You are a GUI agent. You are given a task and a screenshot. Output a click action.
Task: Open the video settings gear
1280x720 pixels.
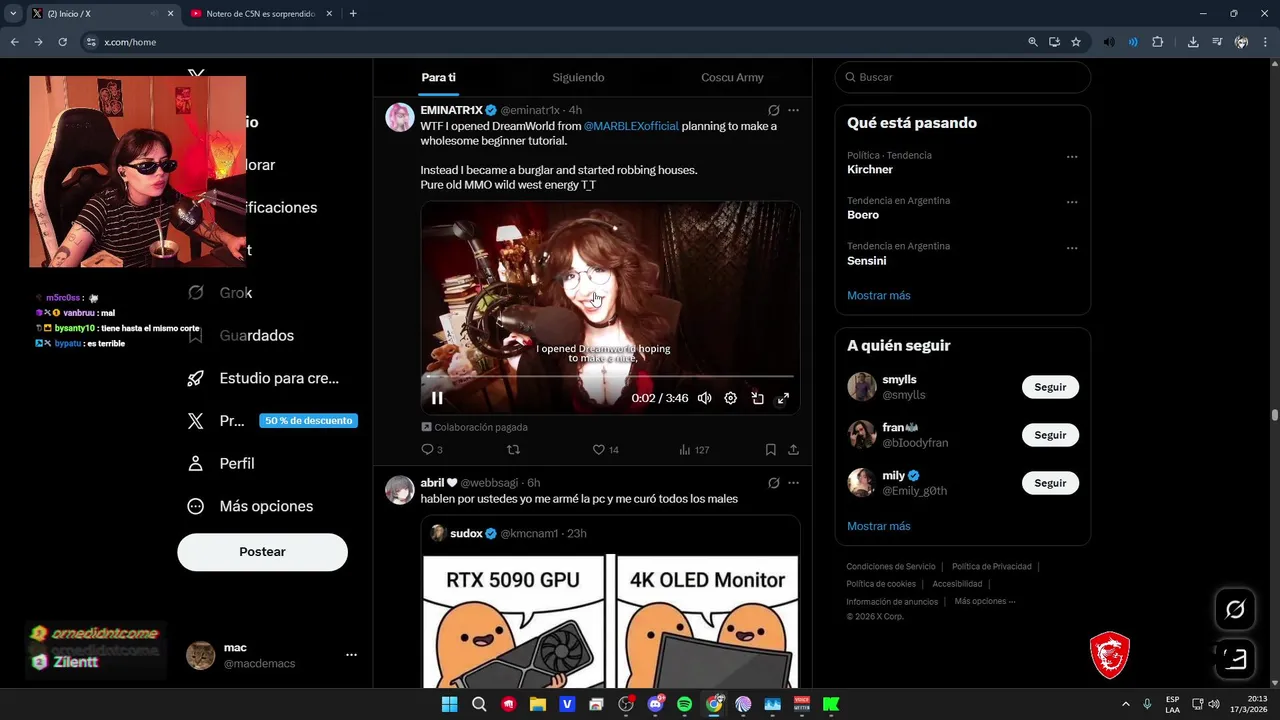coord(731,398)
